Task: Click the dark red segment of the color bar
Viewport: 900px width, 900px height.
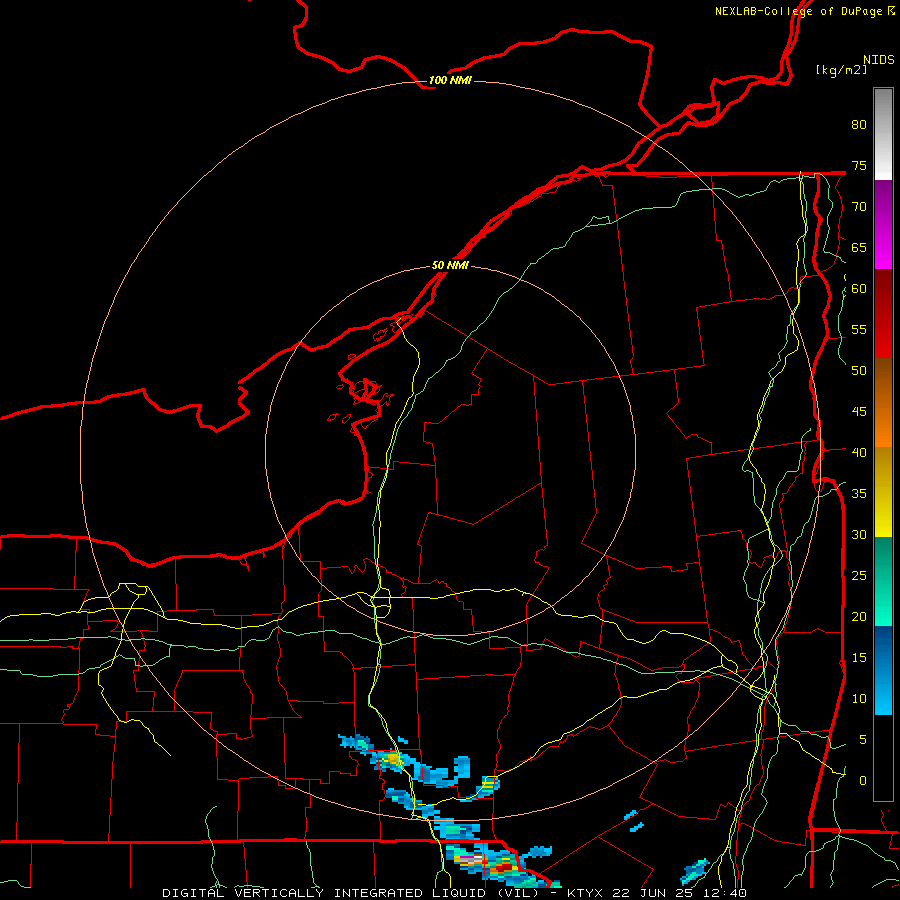Action: [x=883, y=314]
